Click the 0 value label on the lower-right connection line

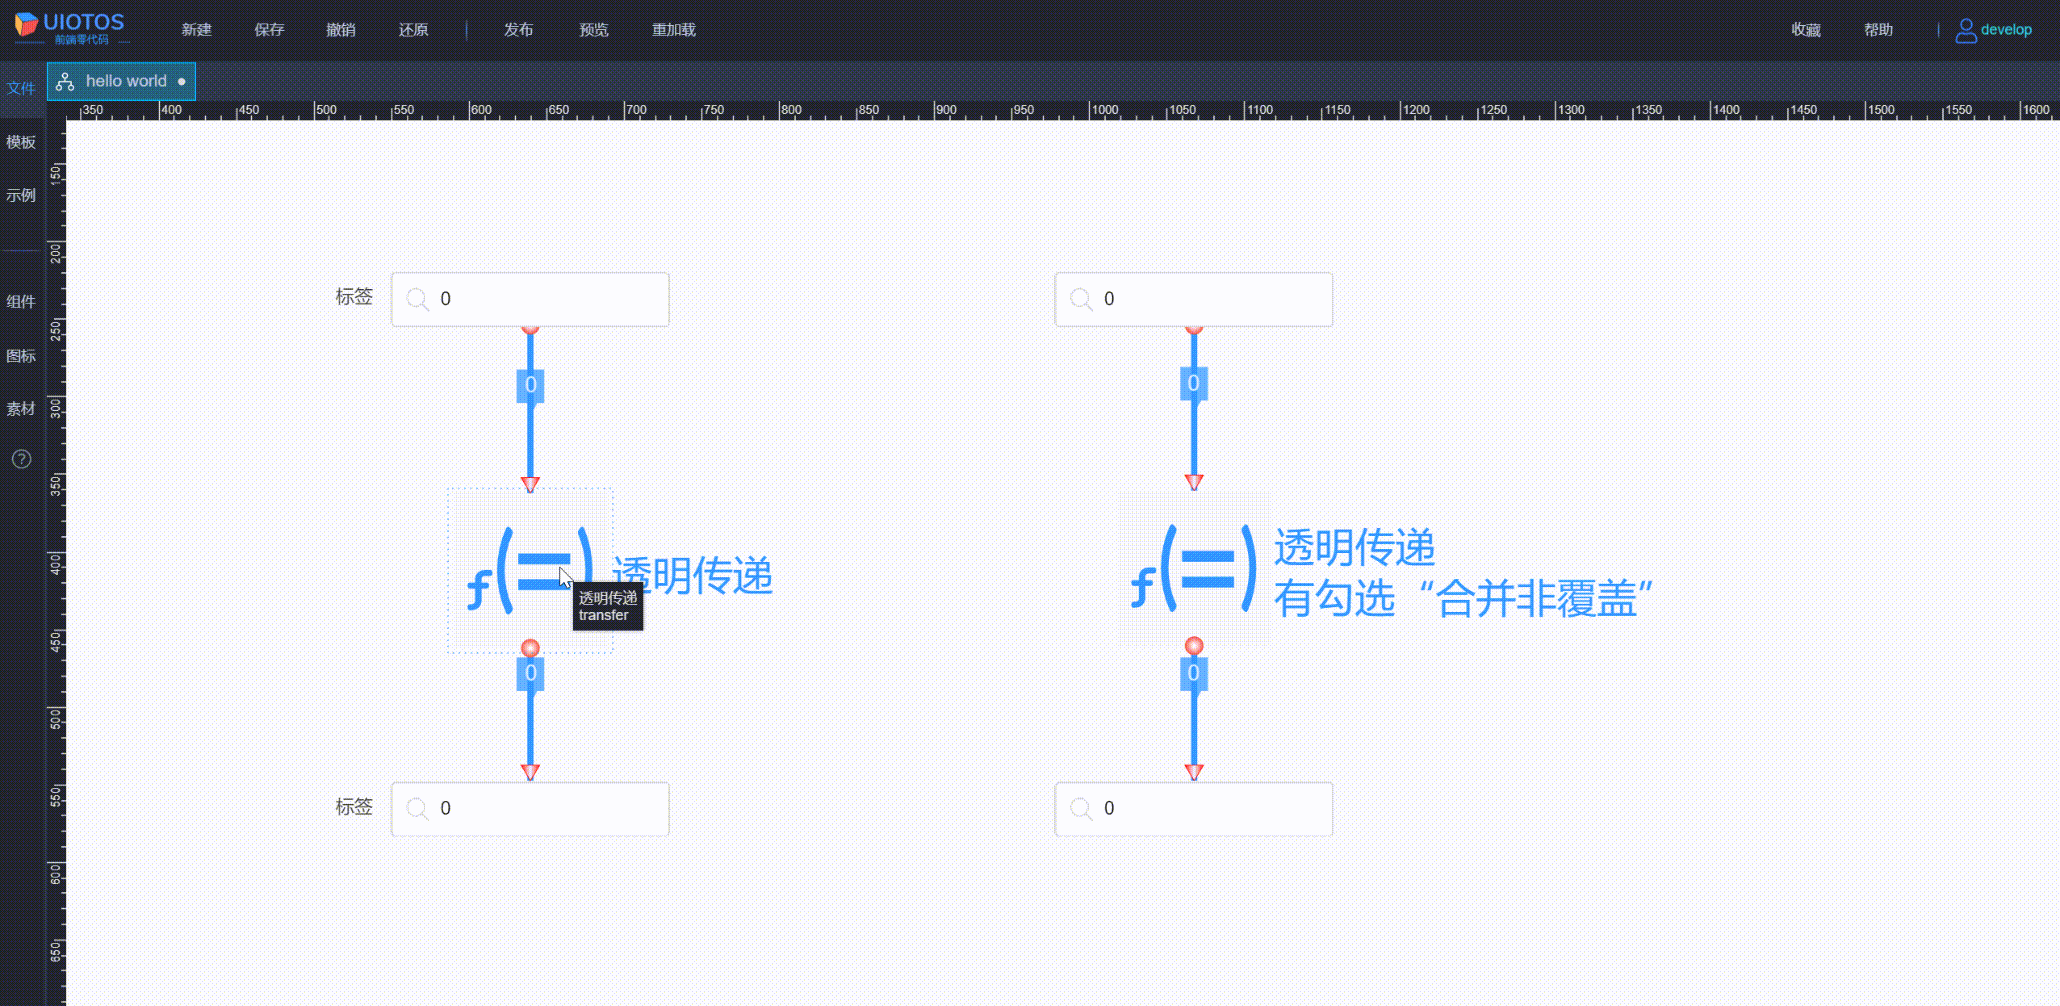coord(1194,674)
